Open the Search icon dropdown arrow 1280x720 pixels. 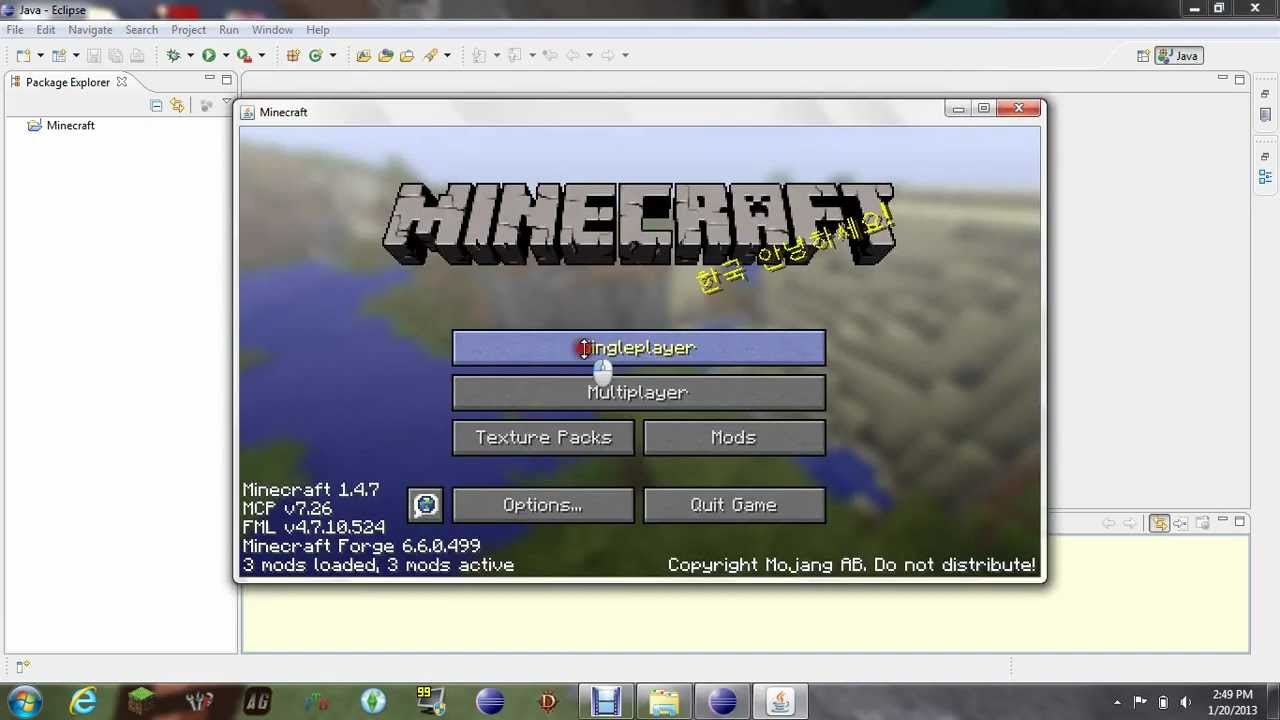click(x=447, y=56)
